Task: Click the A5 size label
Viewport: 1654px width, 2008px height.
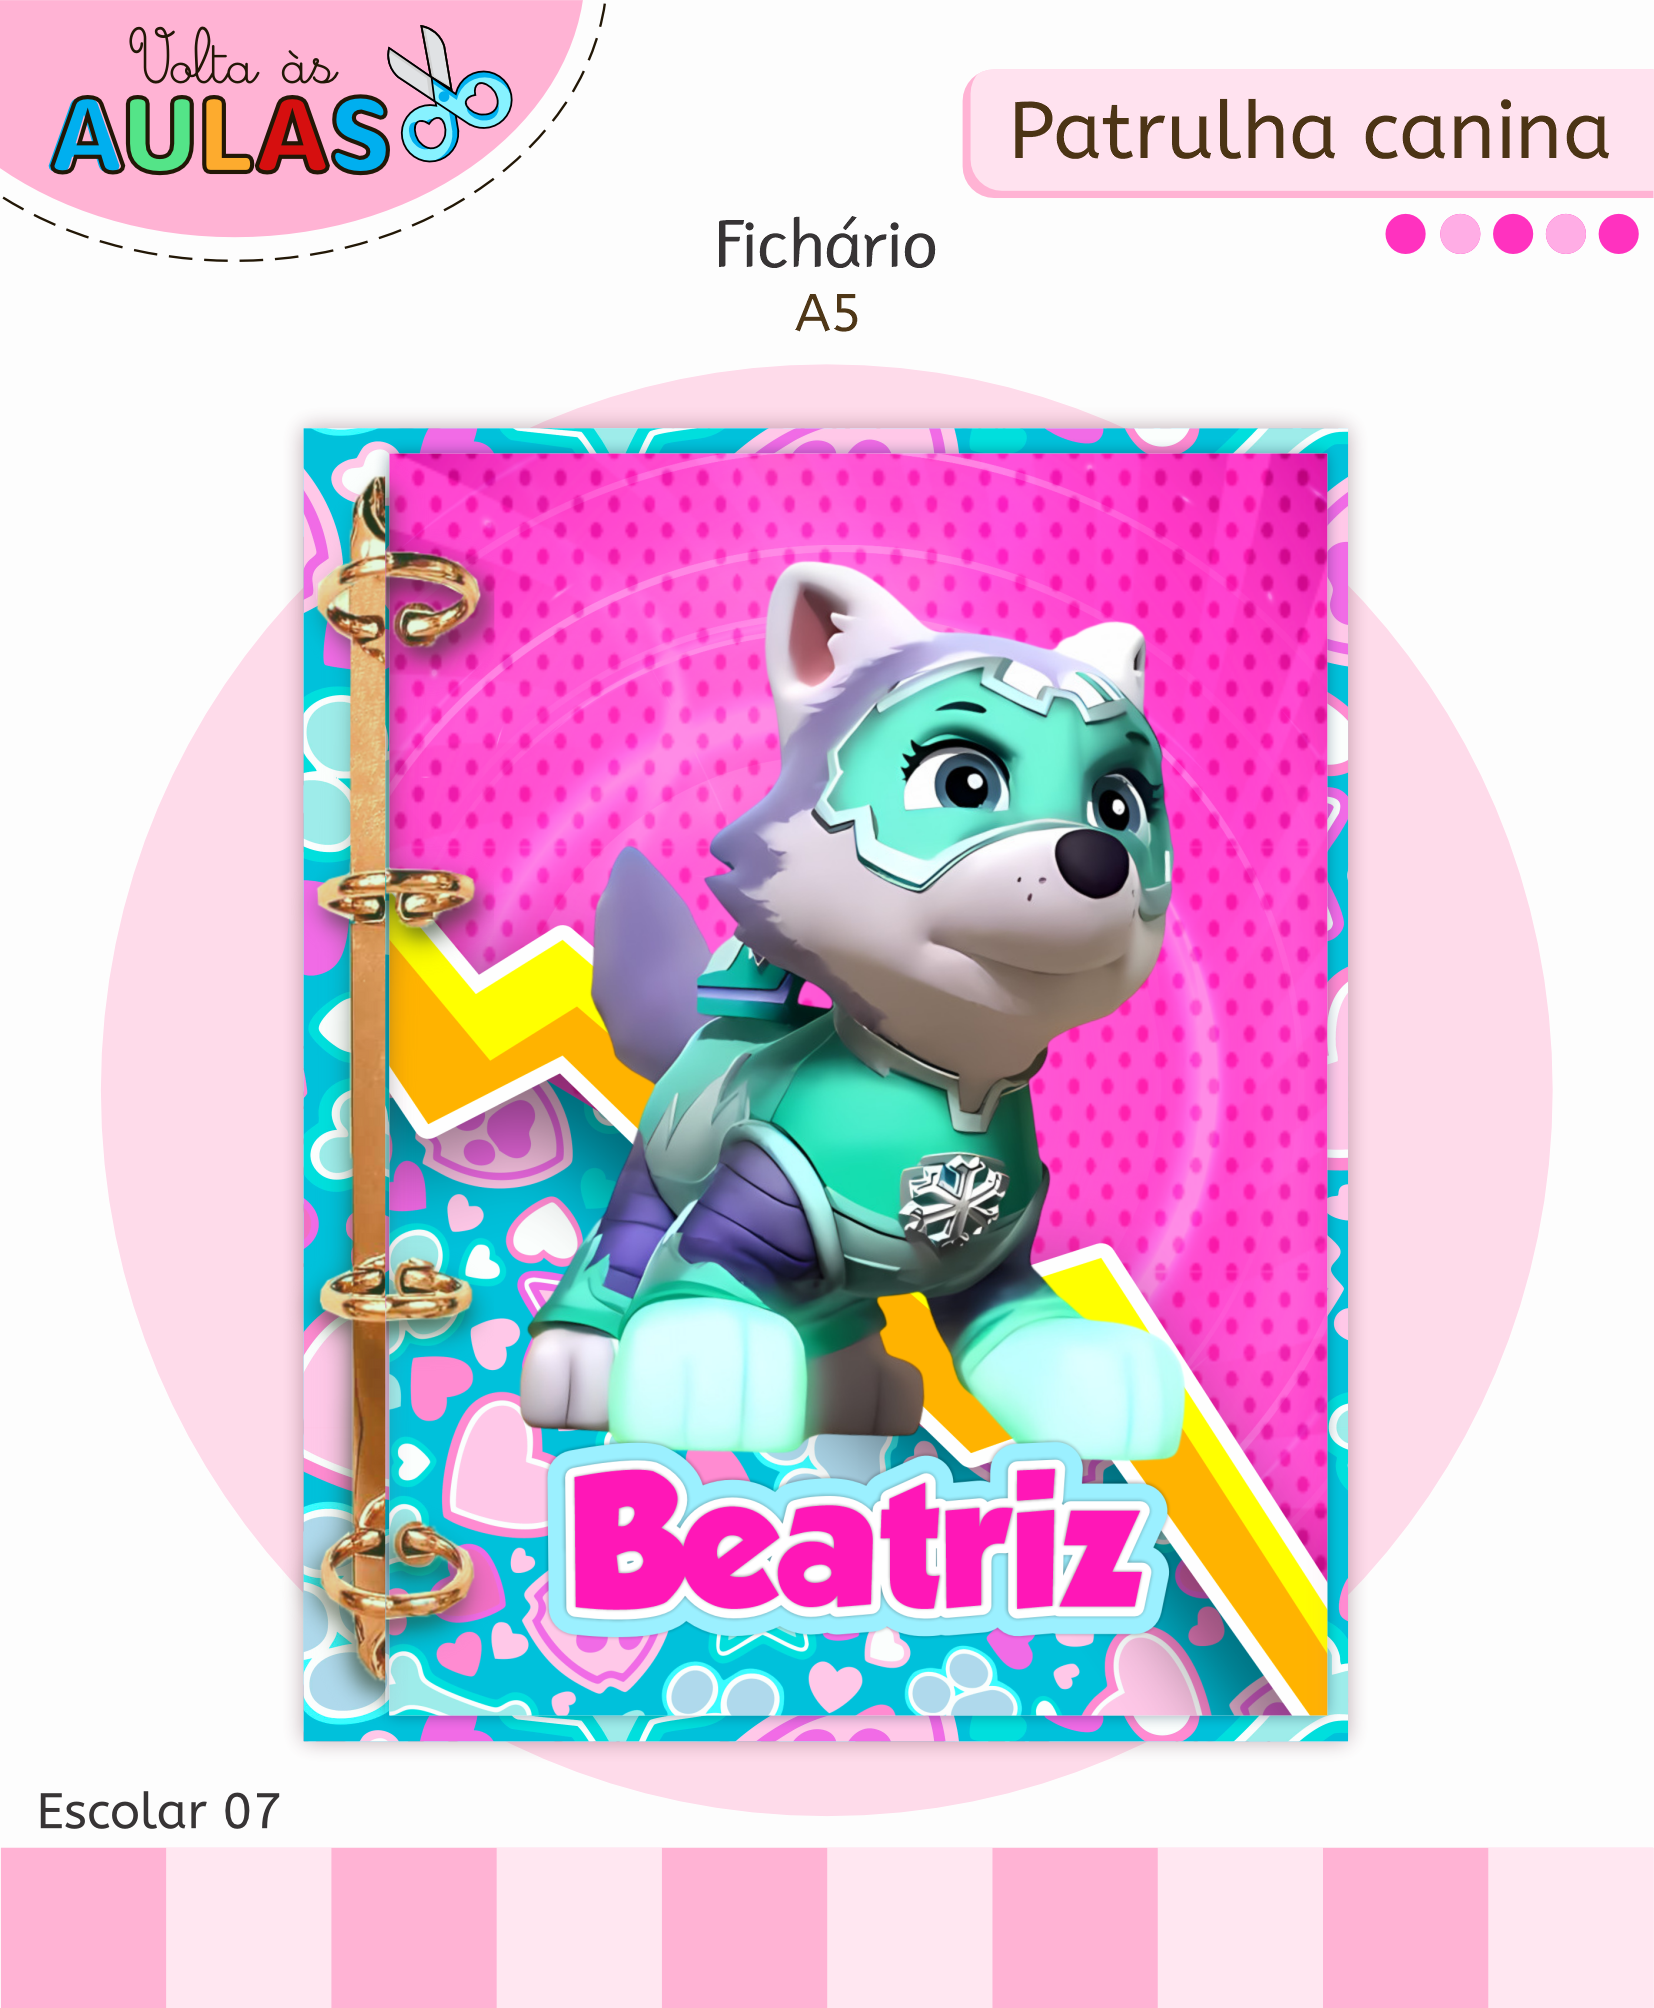Action: pyautogui.click(x=827, y=314)
